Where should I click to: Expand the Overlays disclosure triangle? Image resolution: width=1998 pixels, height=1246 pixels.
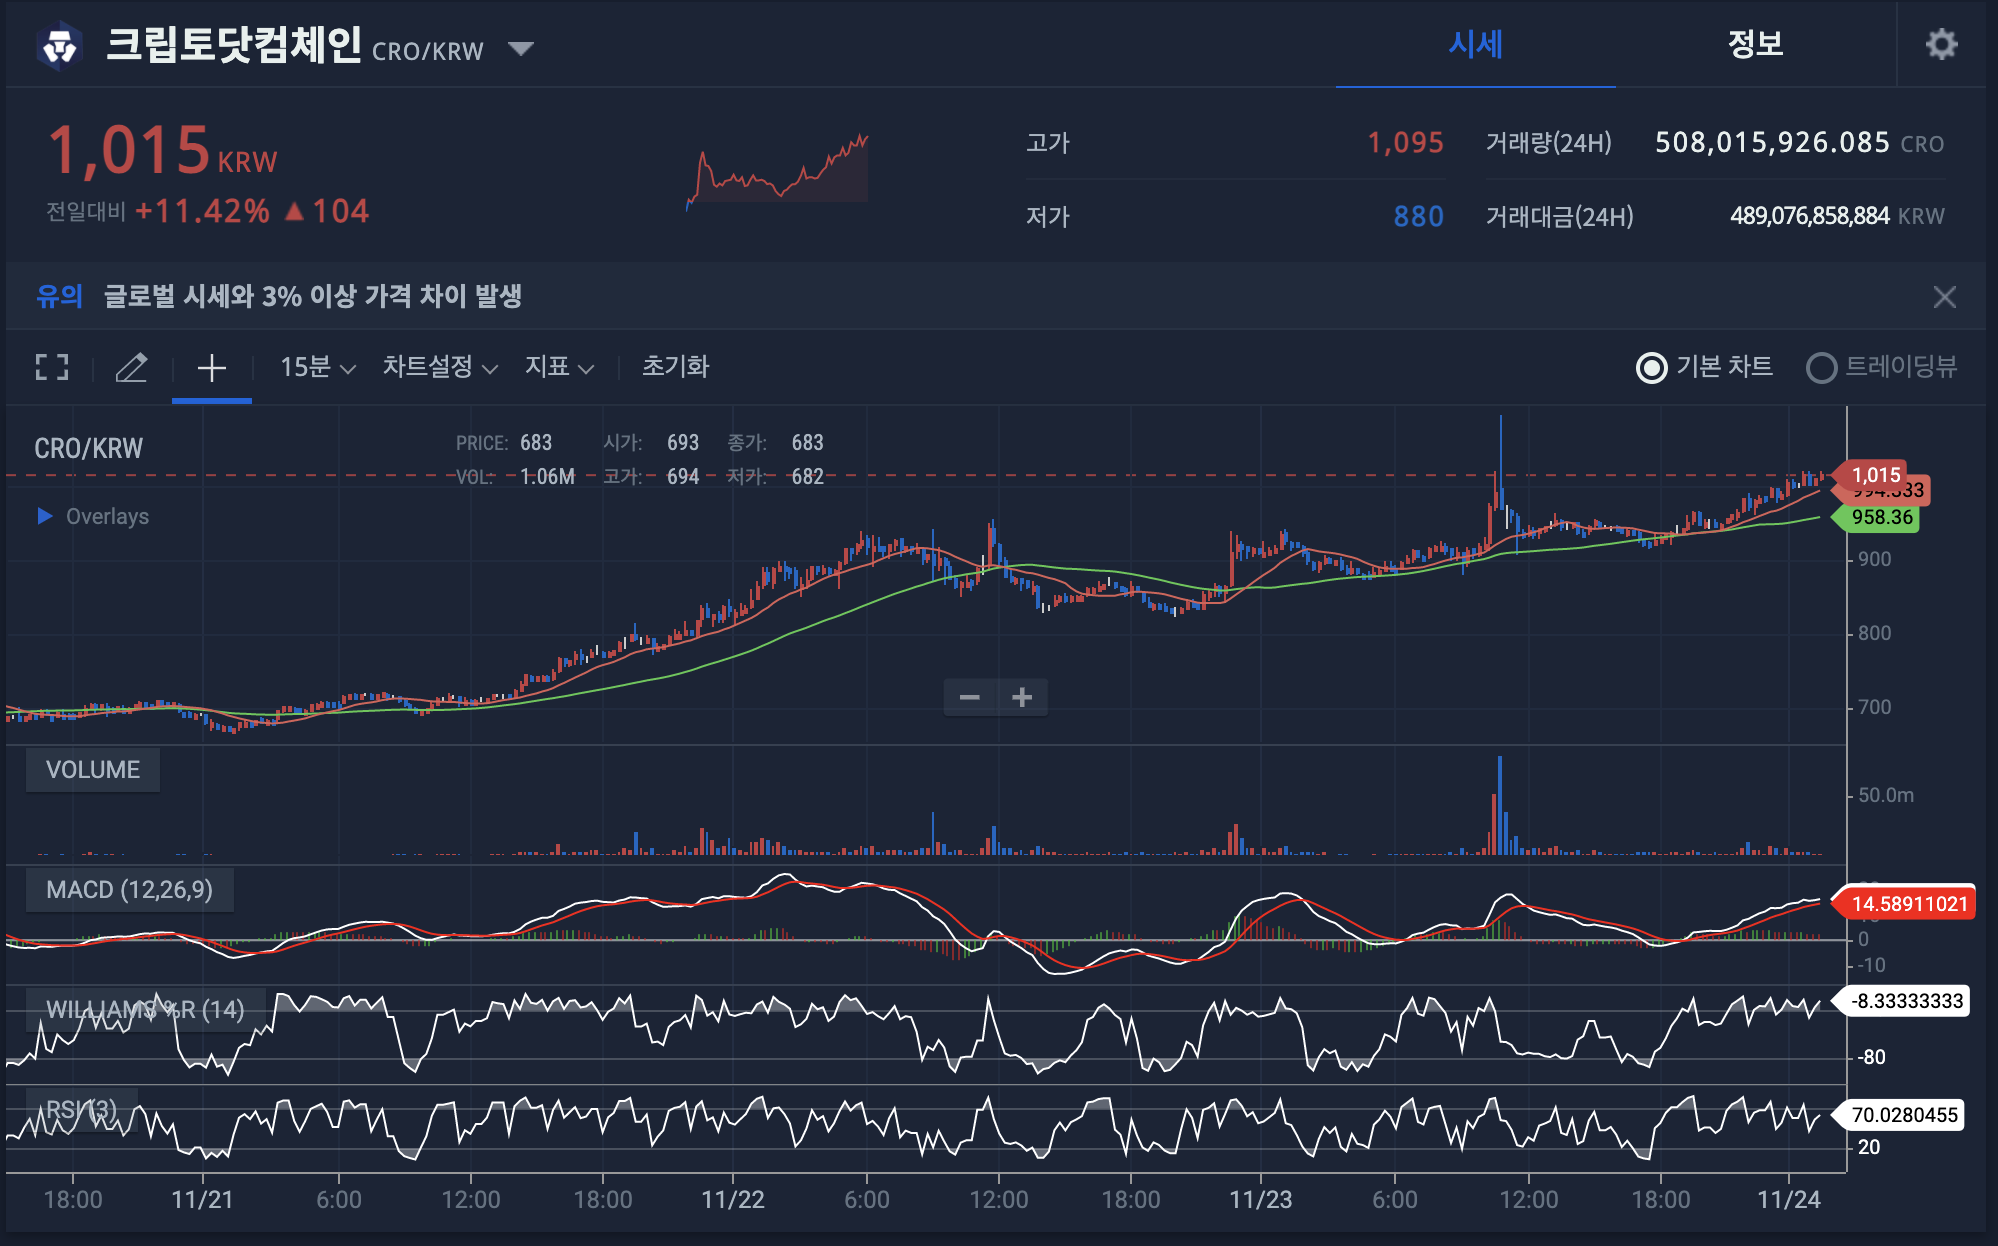point(44,516)
